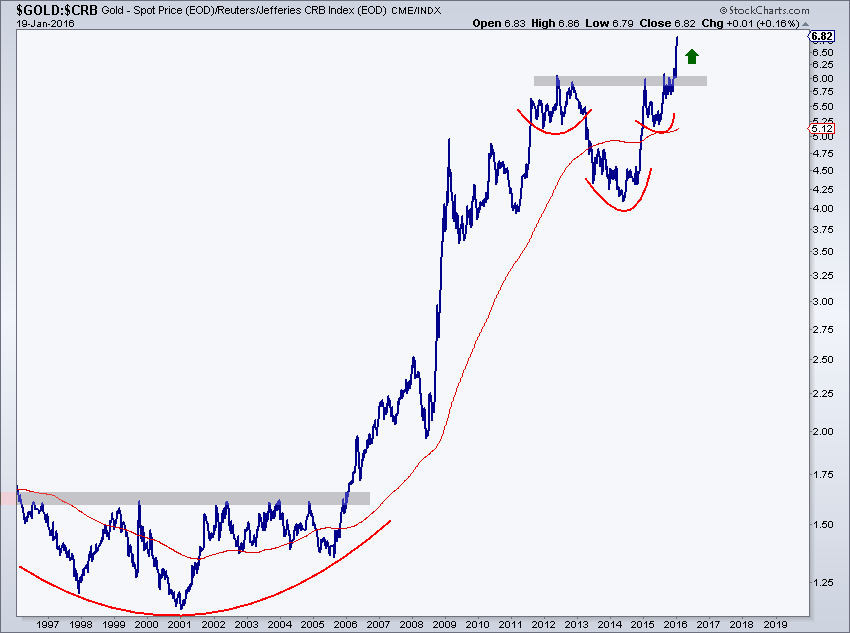Click the 2.00 price axis label
The image size is (850, 633).
(823, 432)
